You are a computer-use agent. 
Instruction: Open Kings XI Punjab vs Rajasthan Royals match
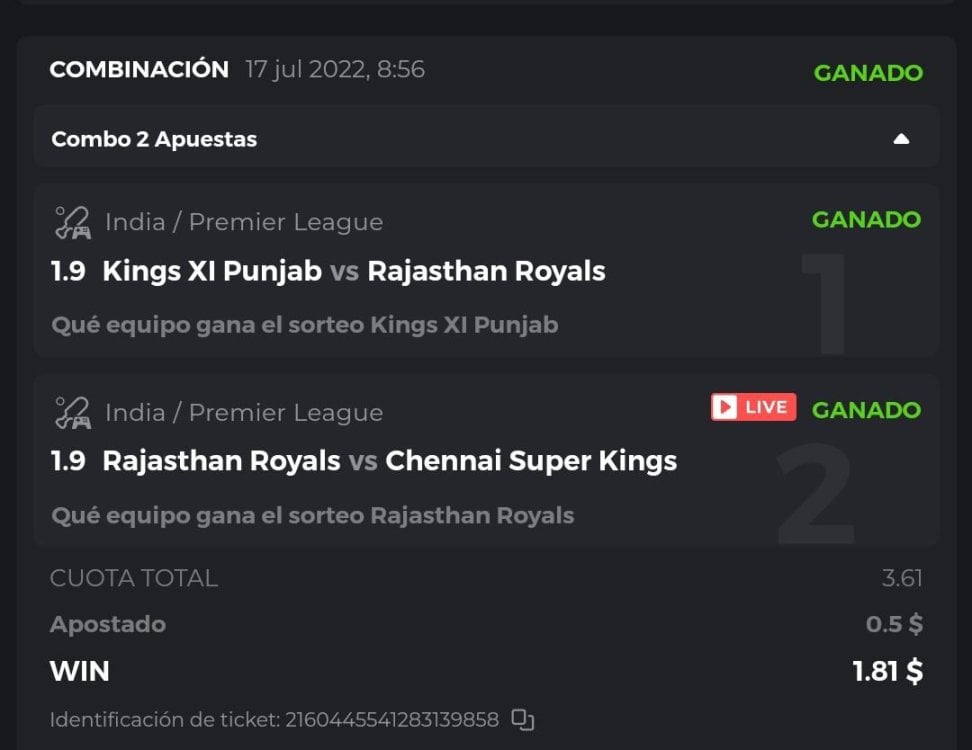coord(354,271)
